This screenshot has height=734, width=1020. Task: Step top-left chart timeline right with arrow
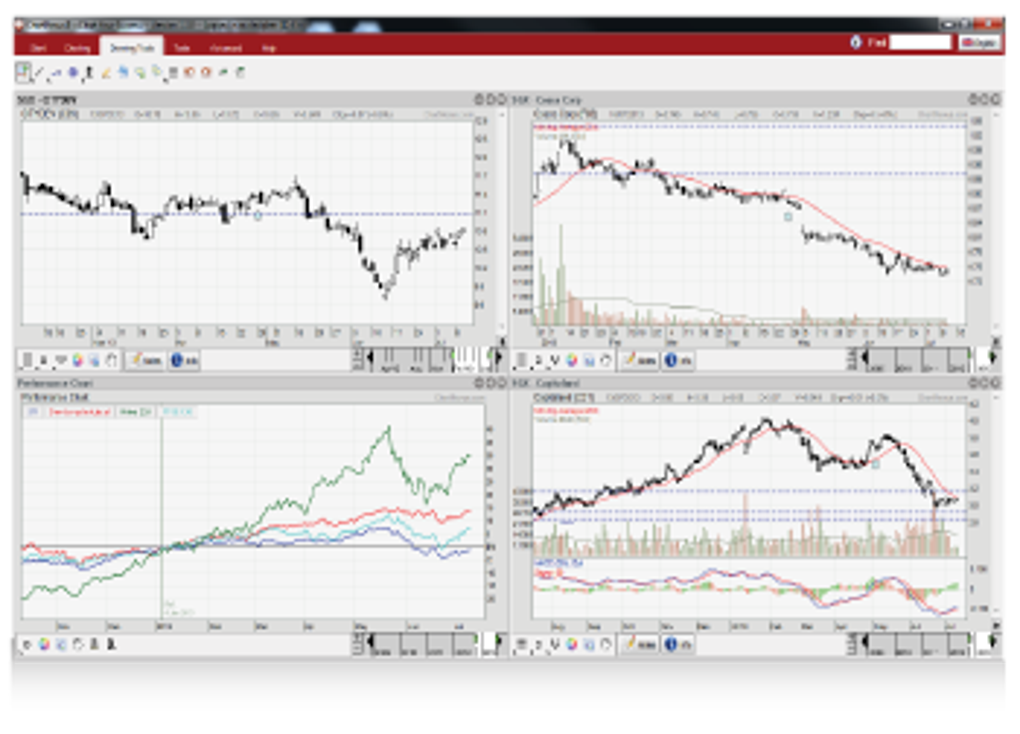[499, 357]
